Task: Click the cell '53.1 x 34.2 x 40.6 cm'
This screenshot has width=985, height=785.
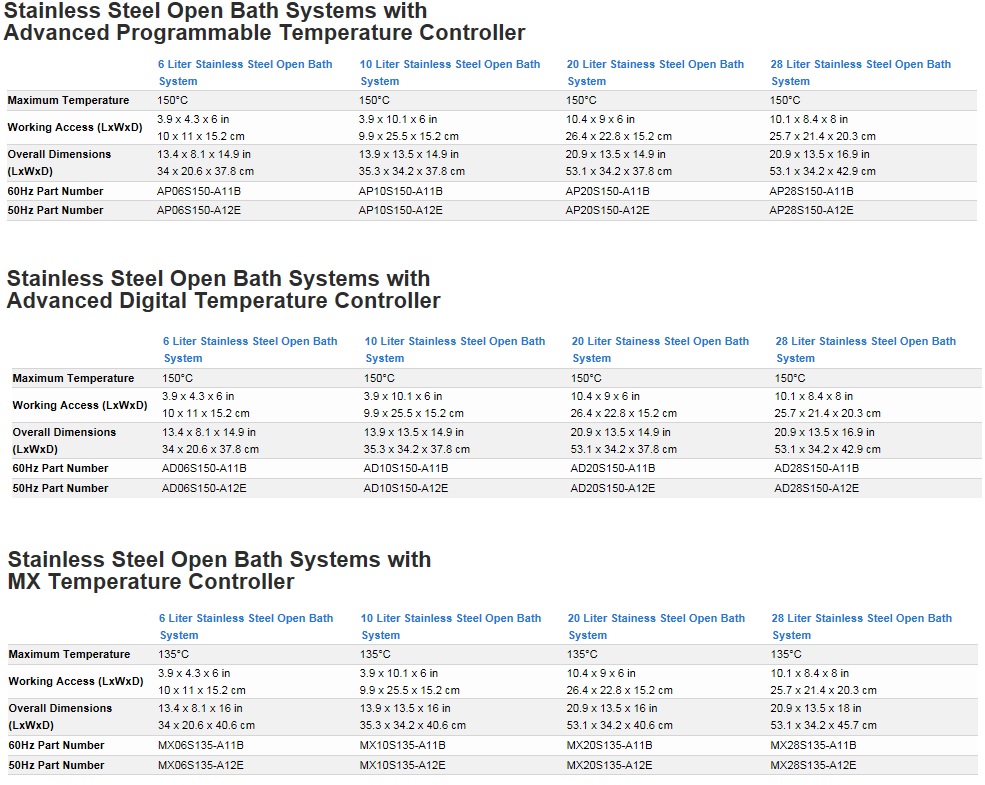Action: [x=620, y=725]
